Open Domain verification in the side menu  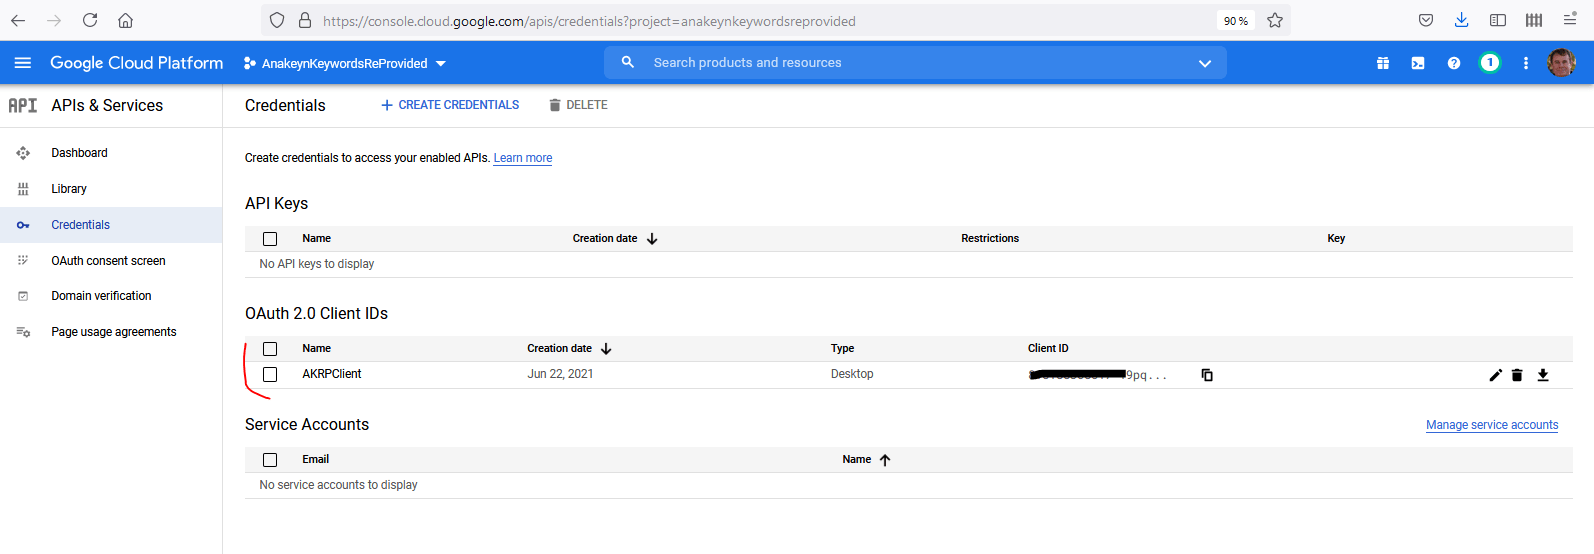(x=101, y=296)
